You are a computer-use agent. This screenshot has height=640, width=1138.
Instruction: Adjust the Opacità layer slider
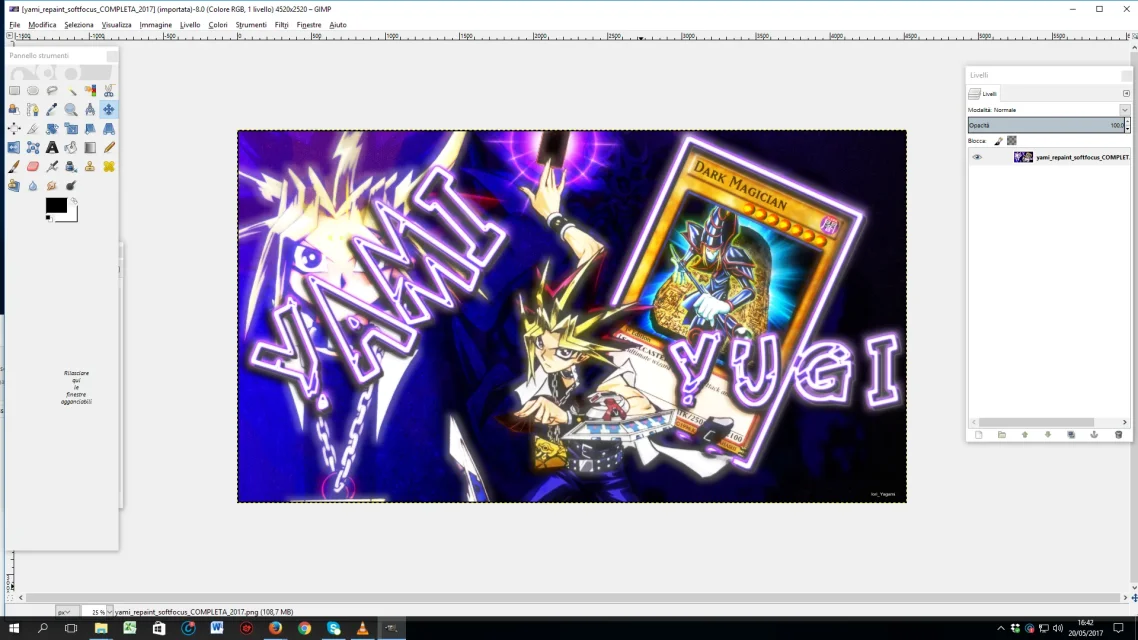(x=1045, y=125)
